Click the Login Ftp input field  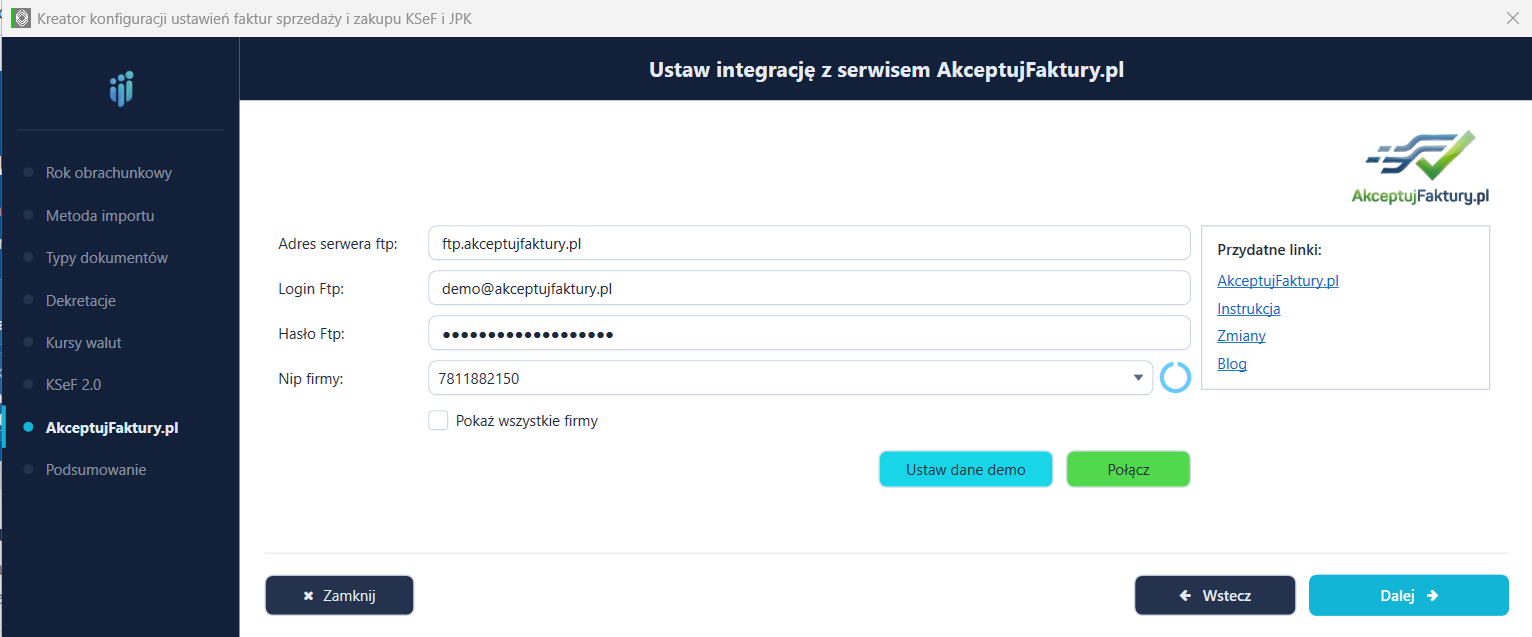click(x=809, y=288)
